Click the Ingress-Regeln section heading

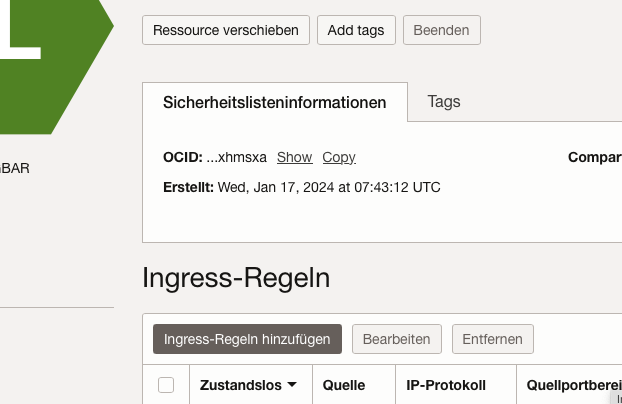236,277
